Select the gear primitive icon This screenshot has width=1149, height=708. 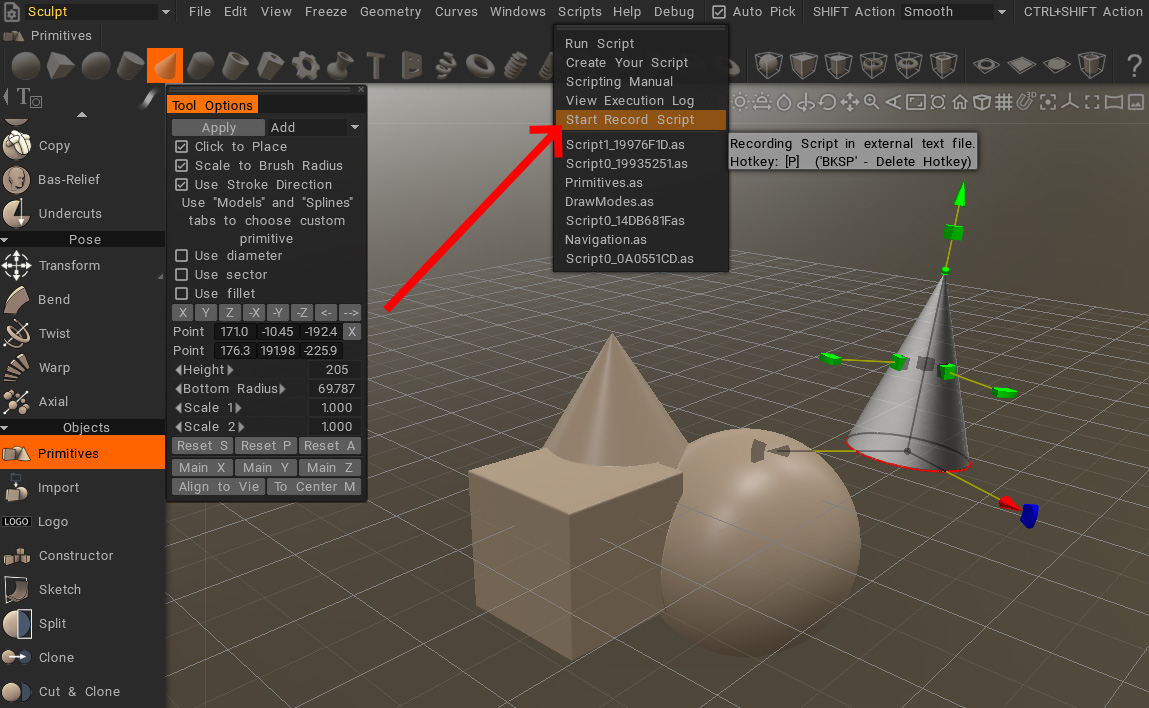305,66
